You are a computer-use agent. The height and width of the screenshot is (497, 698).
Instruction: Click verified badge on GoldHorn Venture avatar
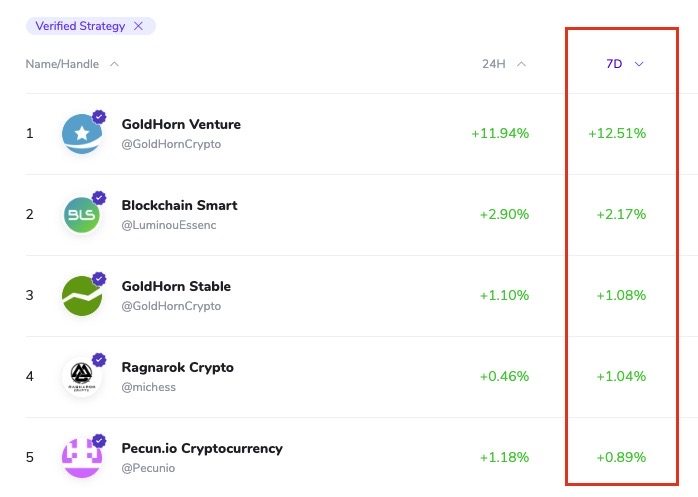[99, 117]
